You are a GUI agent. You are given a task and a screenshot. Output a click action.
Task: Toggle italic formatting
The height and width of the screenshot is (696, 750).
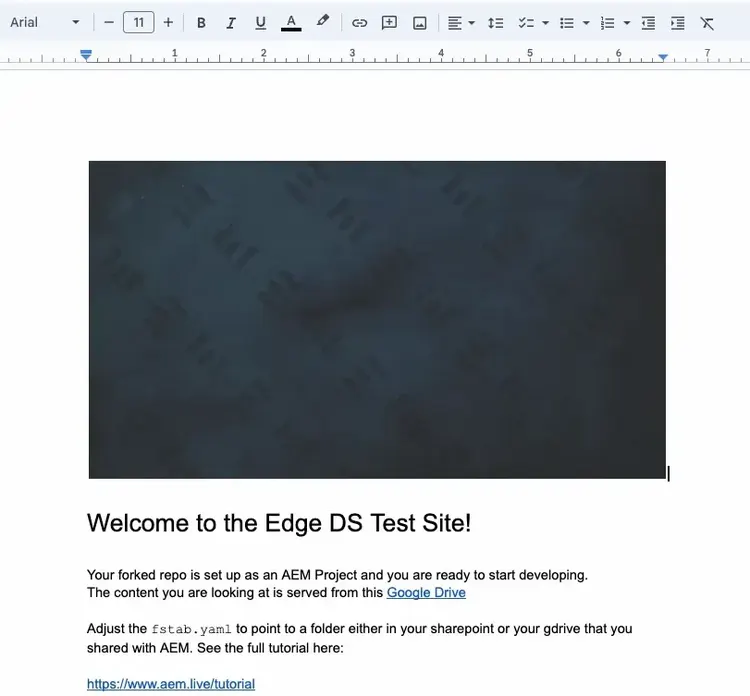(x=231, y=22)
